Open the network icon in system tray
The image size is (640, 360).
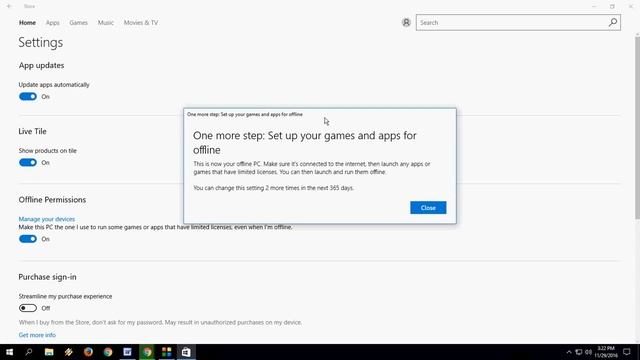click(578, 352)
